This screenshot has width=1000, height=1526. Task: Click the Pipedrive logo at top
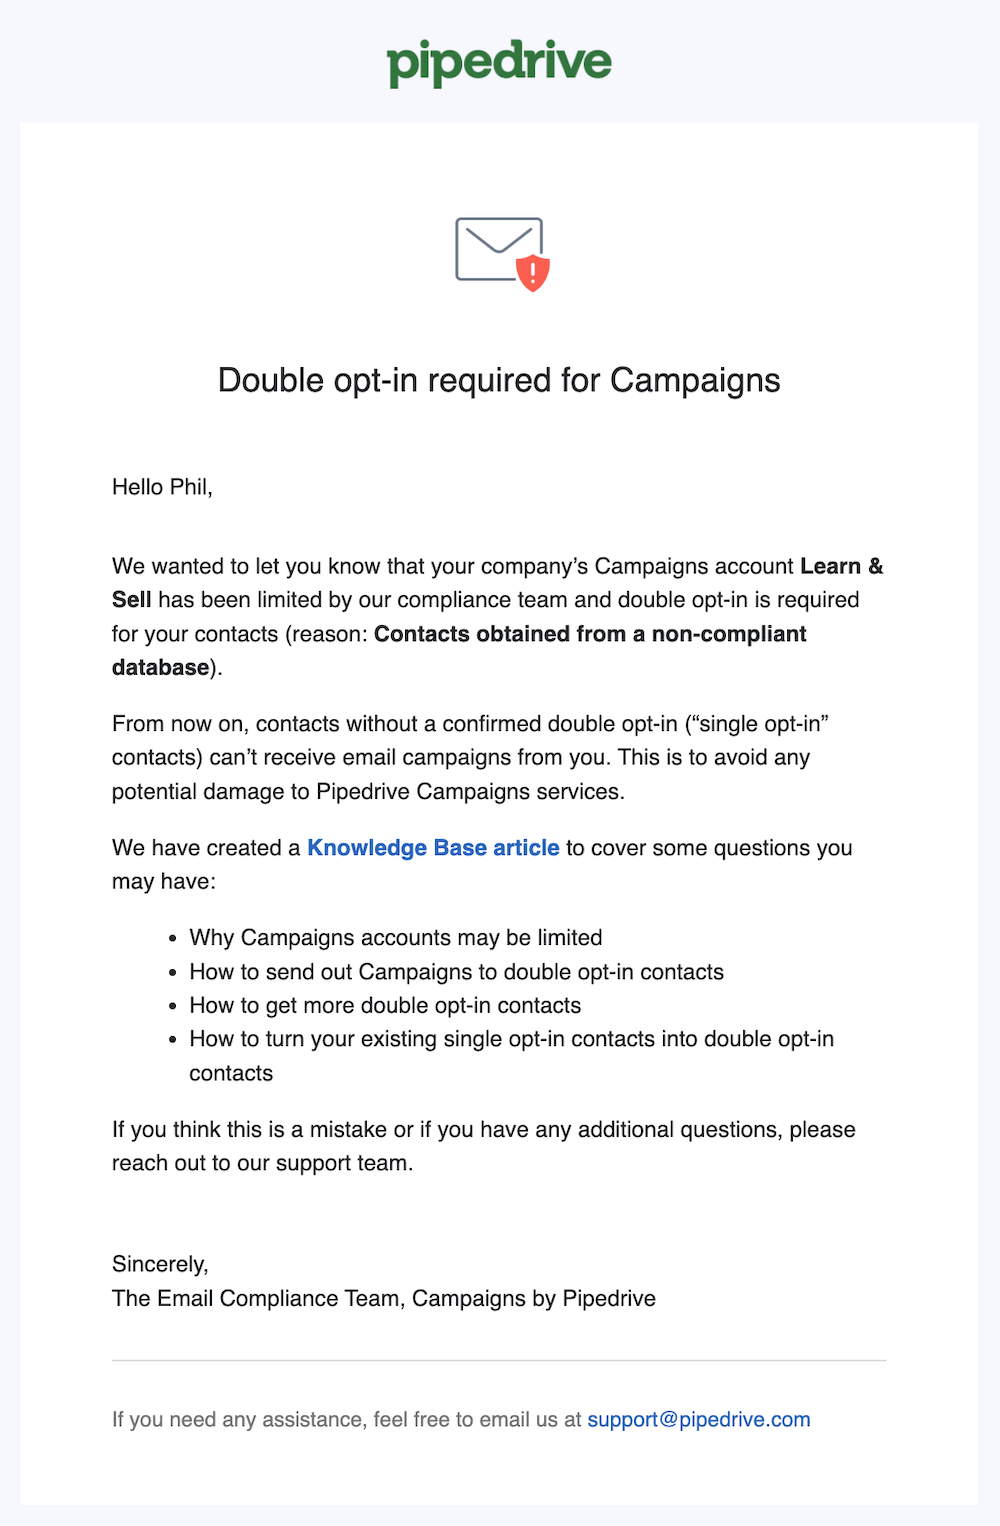[499, 63]
